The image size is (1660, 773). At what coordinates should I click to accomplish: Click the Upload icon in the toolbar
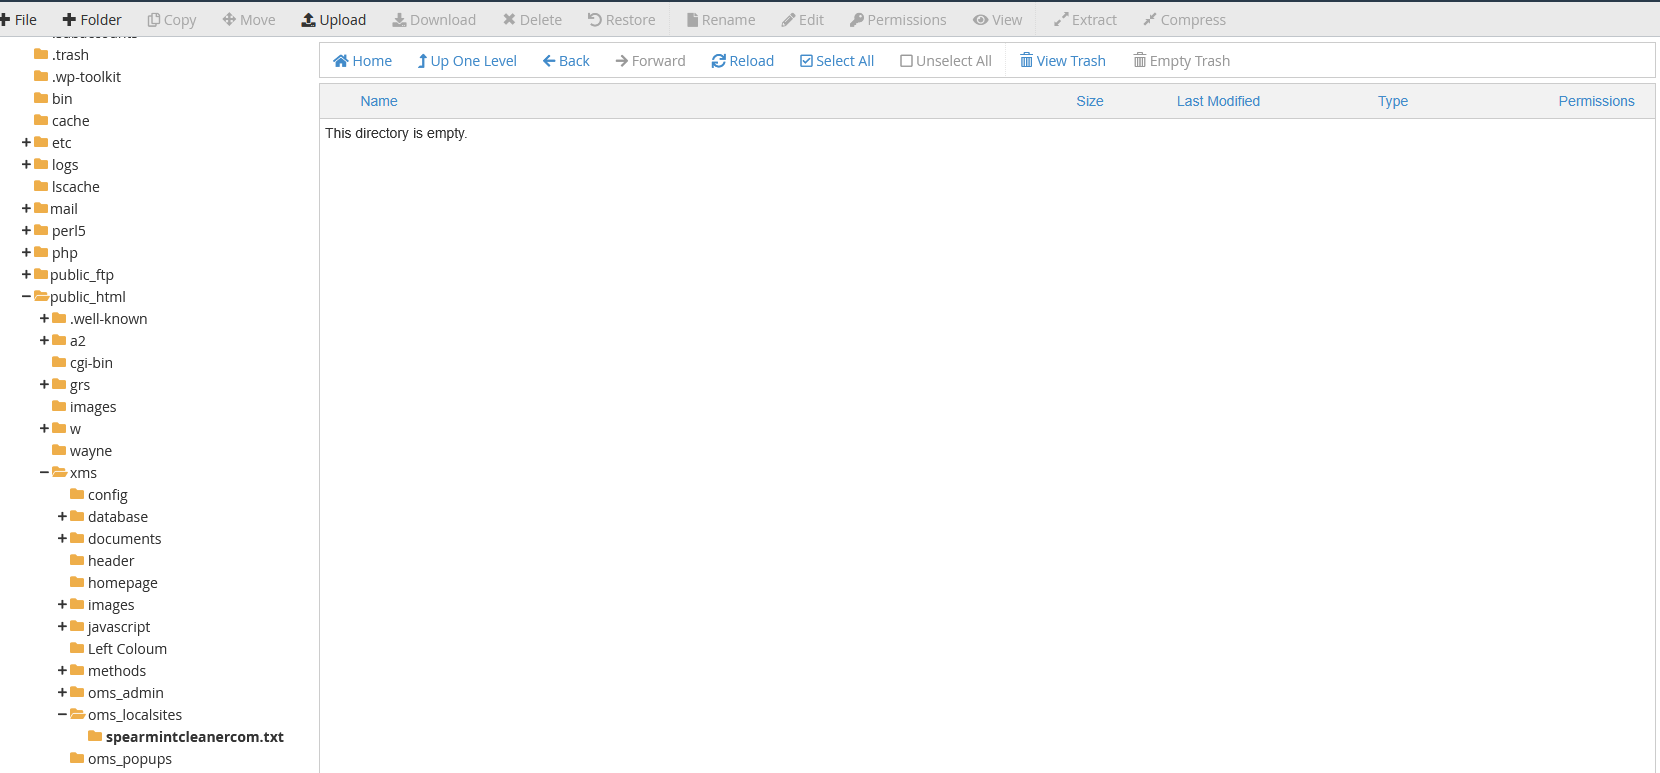[309, 20]
